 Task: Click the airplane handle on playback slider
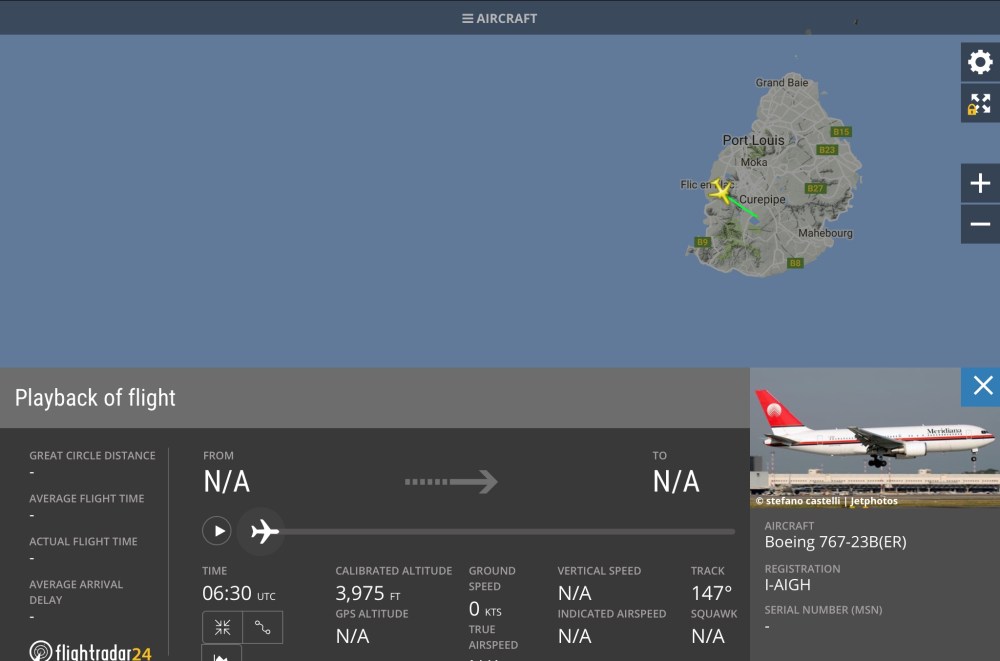click(264, 531)
